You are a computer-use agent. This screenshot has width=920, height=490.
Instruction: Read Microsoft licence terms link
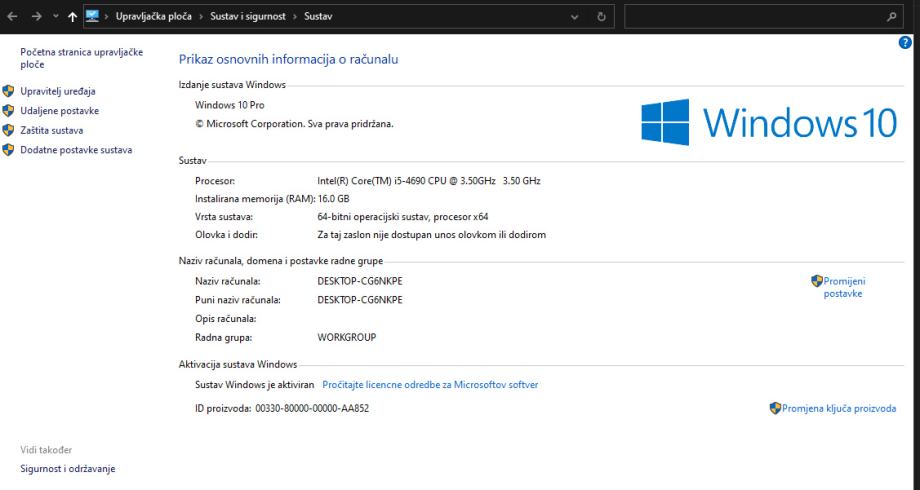[430, 385]
